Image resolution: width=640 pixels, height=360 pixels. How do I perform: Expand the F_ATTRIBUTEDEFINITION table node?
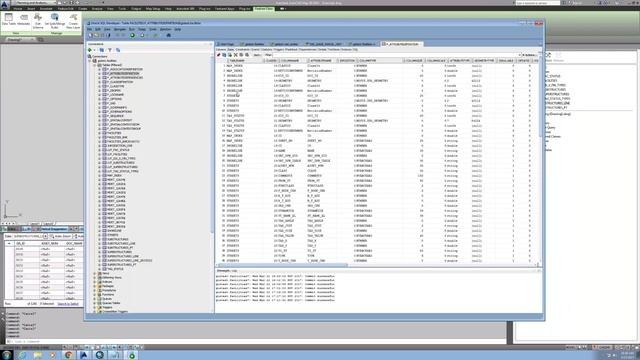click(x=99, y=73)
